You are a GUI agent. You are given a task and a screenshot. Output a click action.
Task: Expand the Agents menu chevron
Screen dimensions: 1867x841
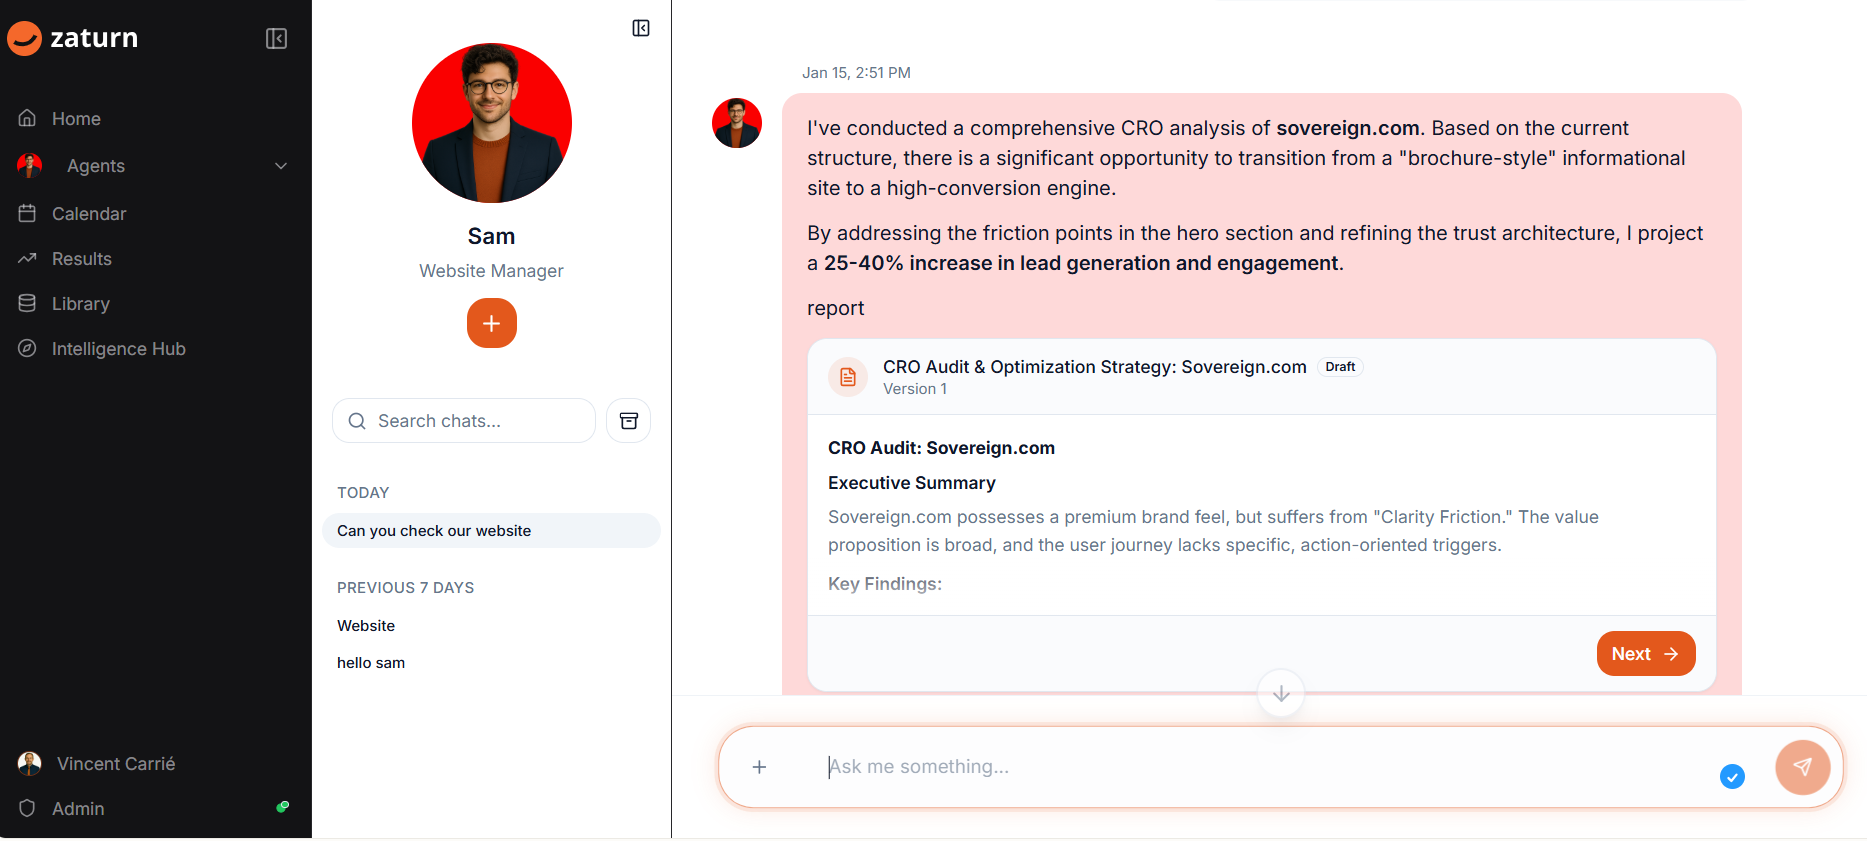(281, 166)
